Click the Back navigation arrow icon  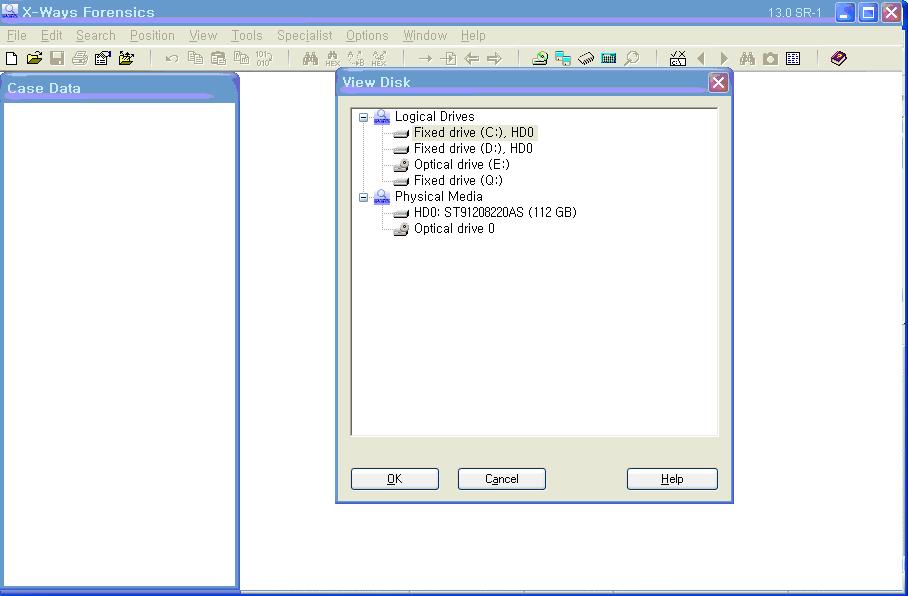[471, 58]
